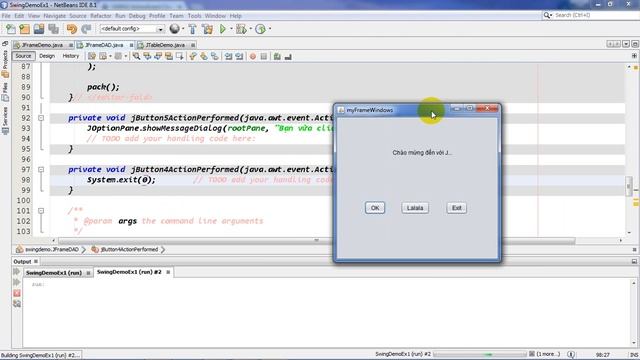Select the JFrameDAD.java editor tab

pyautogui.click(x=104, y=45)
